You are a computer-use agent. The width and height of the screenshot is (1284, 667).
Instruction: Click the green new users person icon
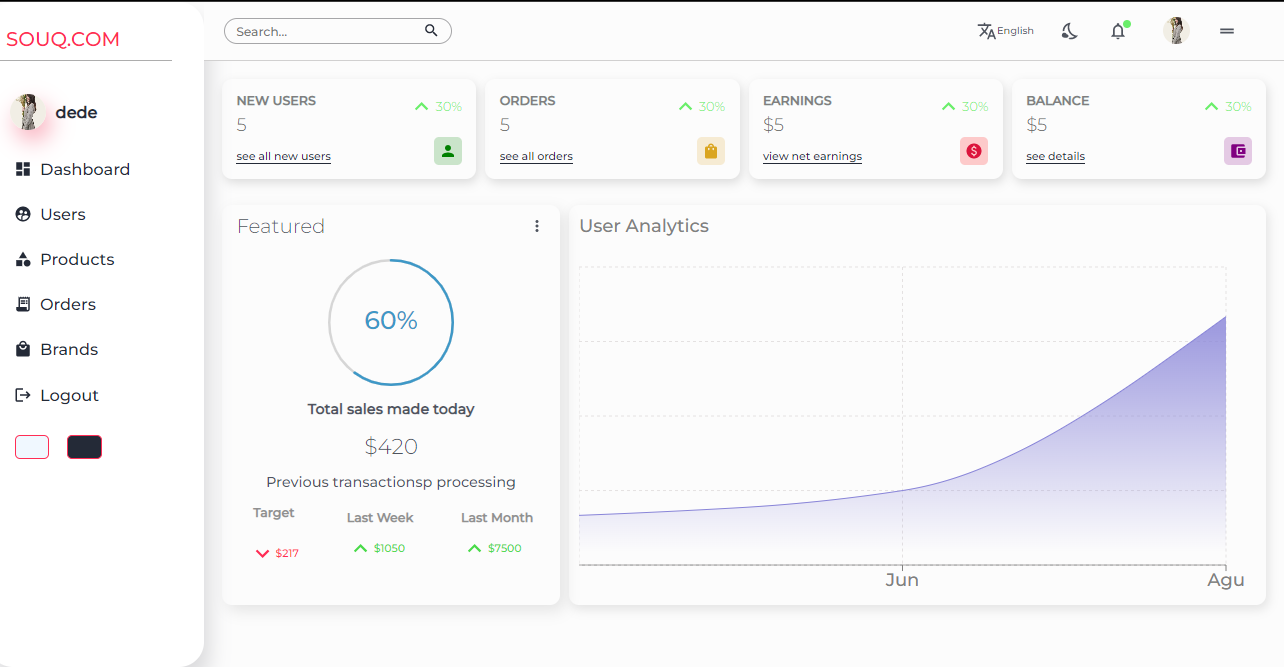click(447, 151)
